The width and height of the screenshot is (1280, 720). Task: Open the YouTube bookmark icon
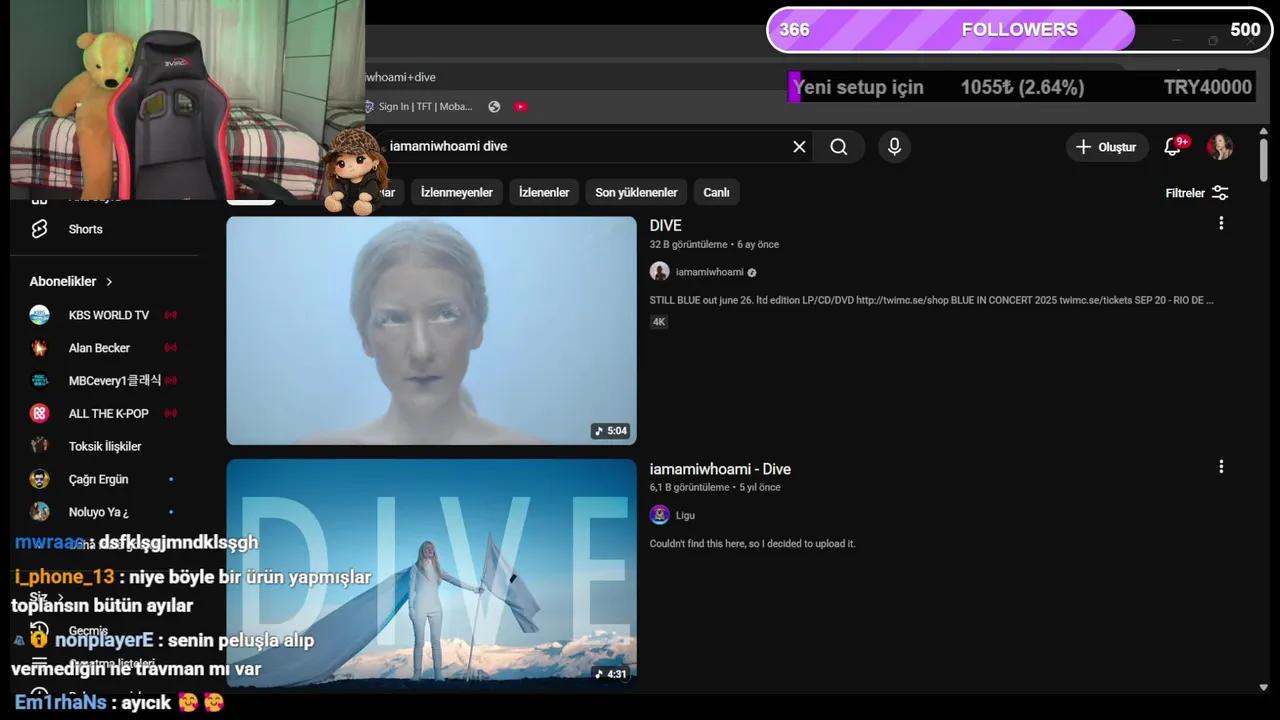[x=521, y=107]
